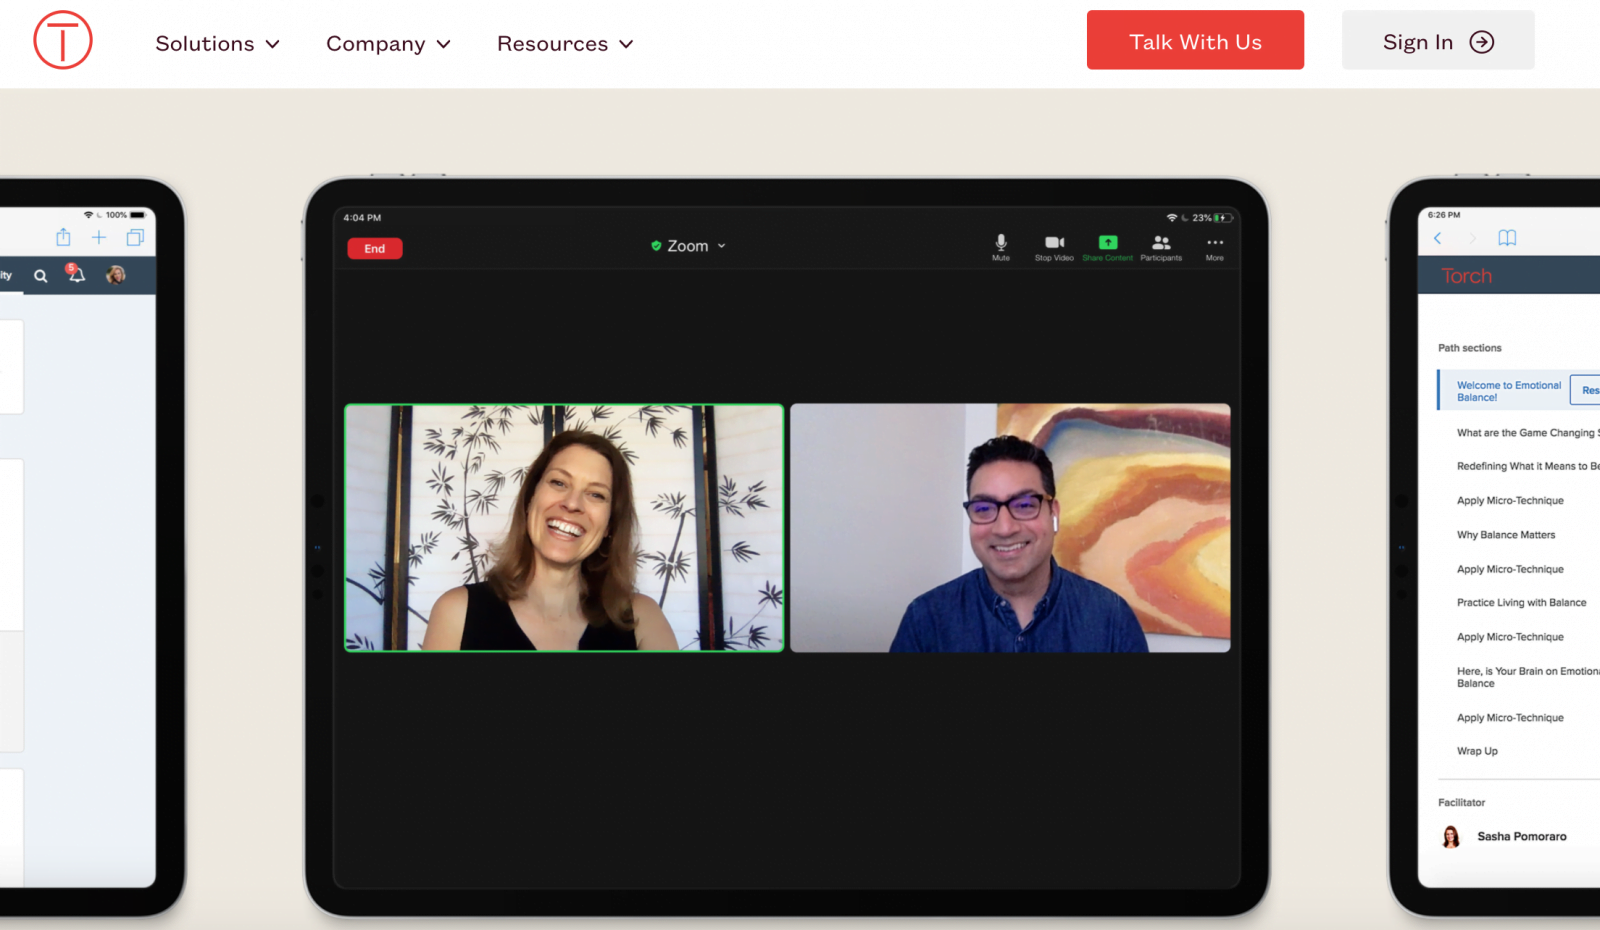Click the search magnifier icon

pos(41,276)
